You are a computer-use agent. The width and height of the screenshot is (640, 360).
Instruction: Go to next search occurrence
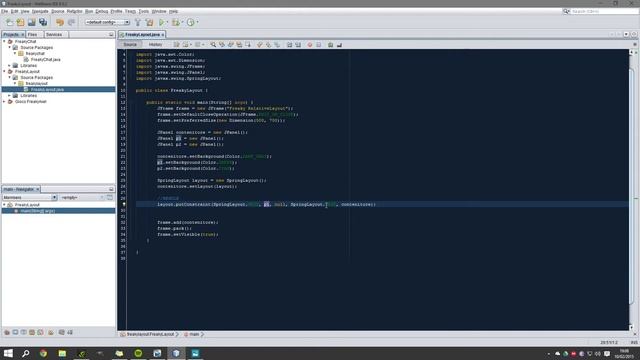click(x=231, y=44)
